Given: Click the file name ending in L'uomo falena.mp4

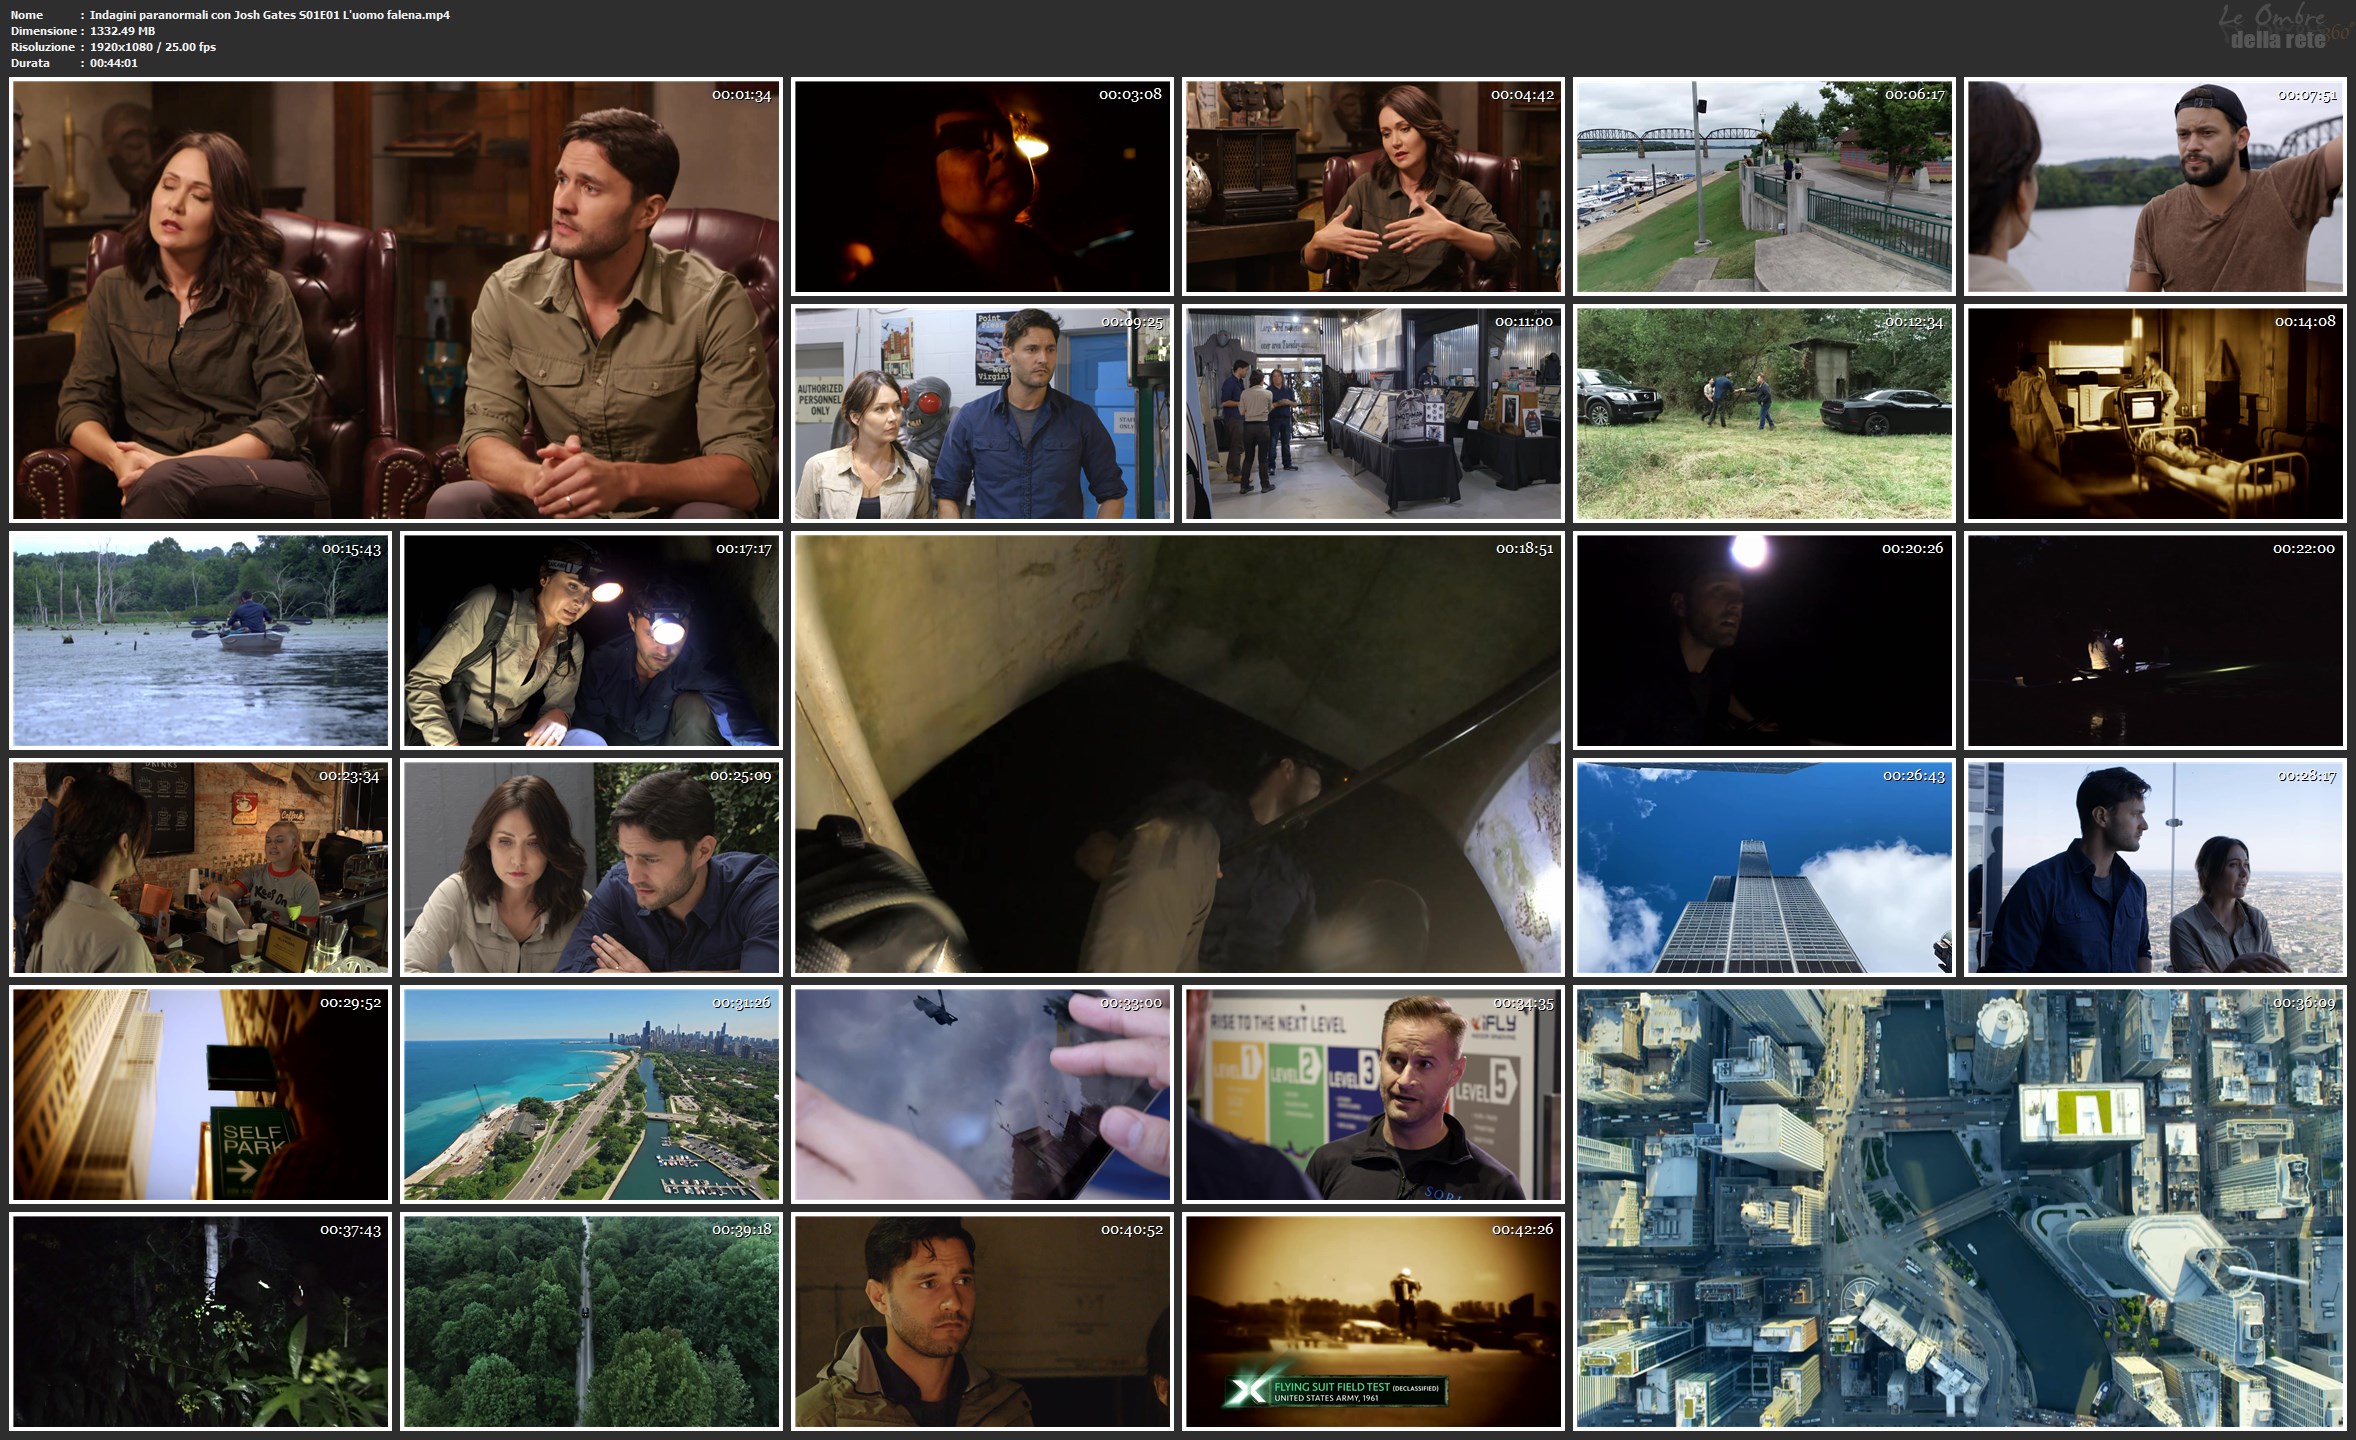Looking at the screenshot, I should [270, 15].
